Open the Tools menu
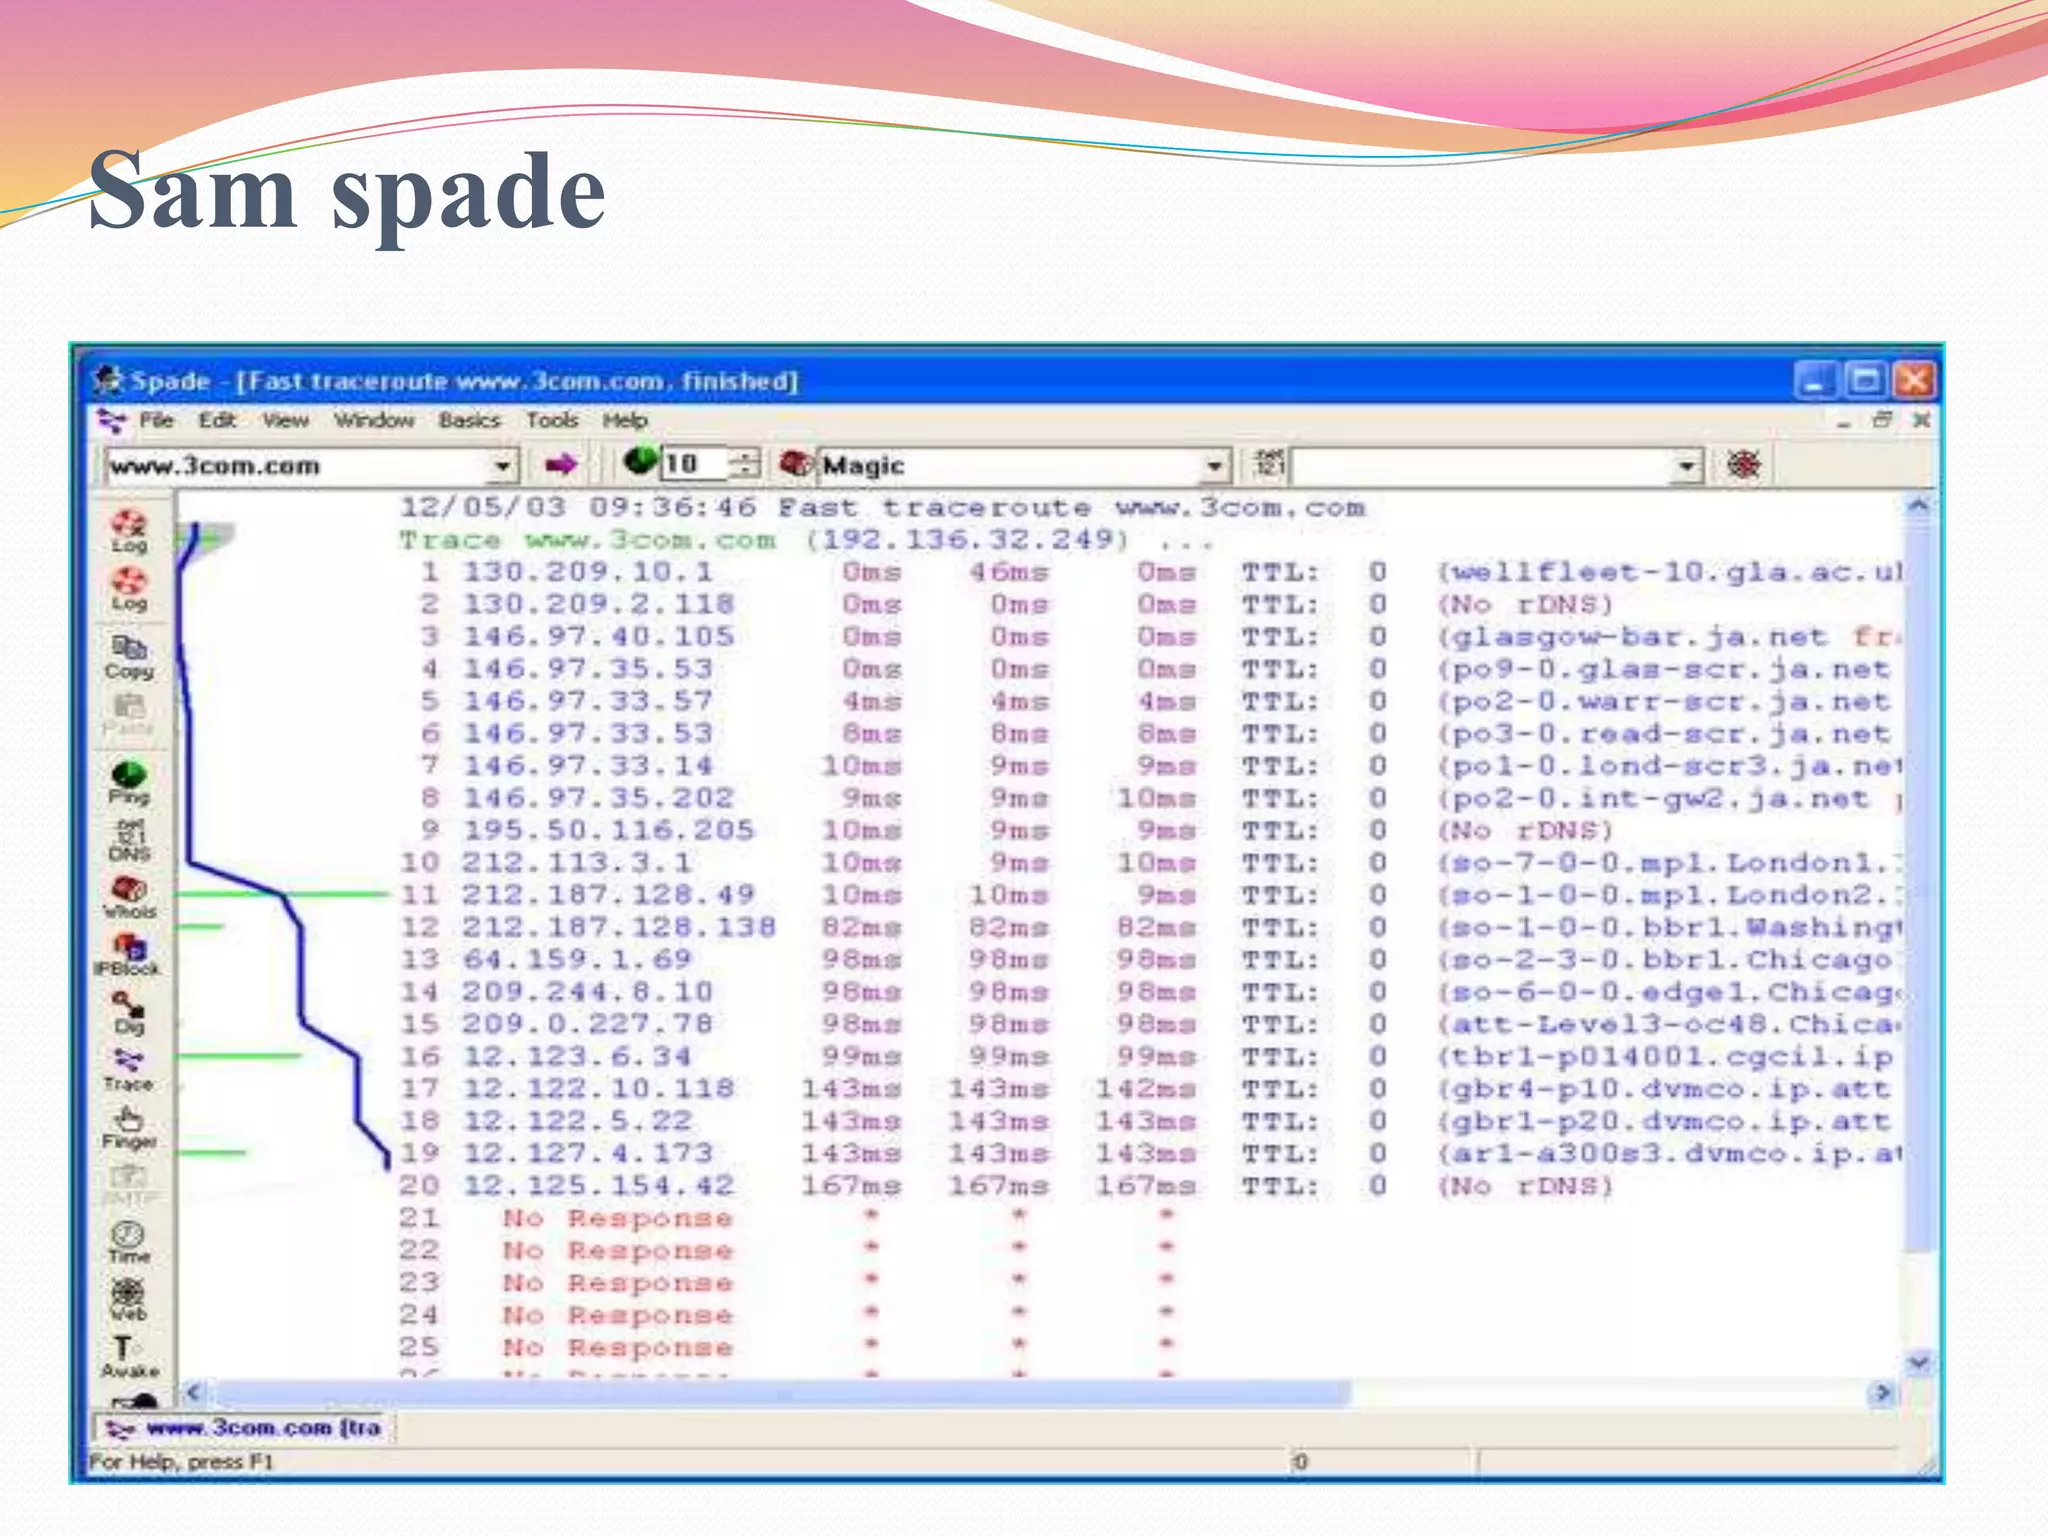 pos(552,420)
